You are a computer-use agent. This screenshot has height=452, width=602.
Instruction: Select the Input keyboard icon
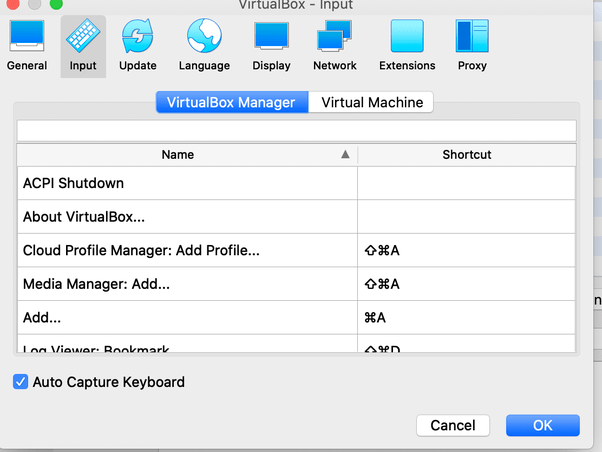tap(83, 36)
